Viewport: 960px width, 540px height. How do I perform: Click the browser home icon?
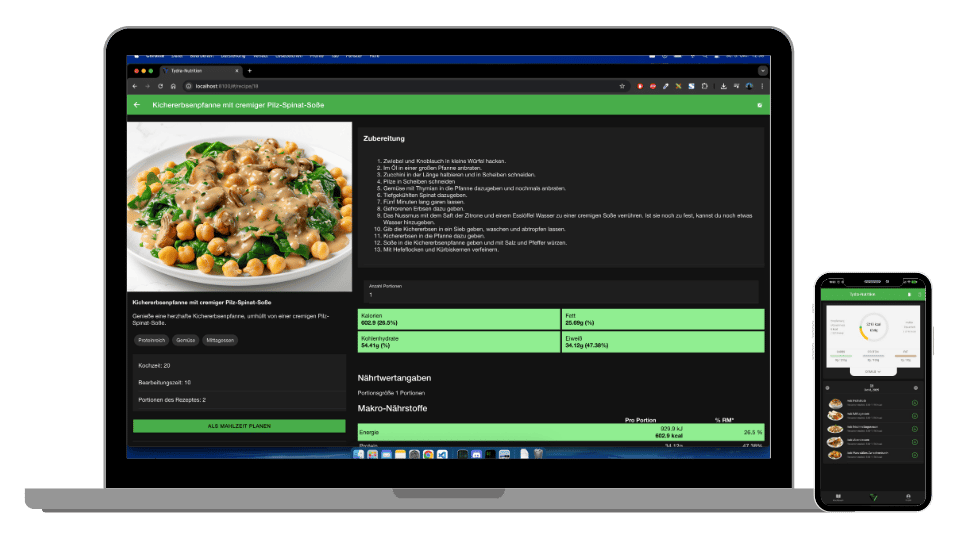173,86
